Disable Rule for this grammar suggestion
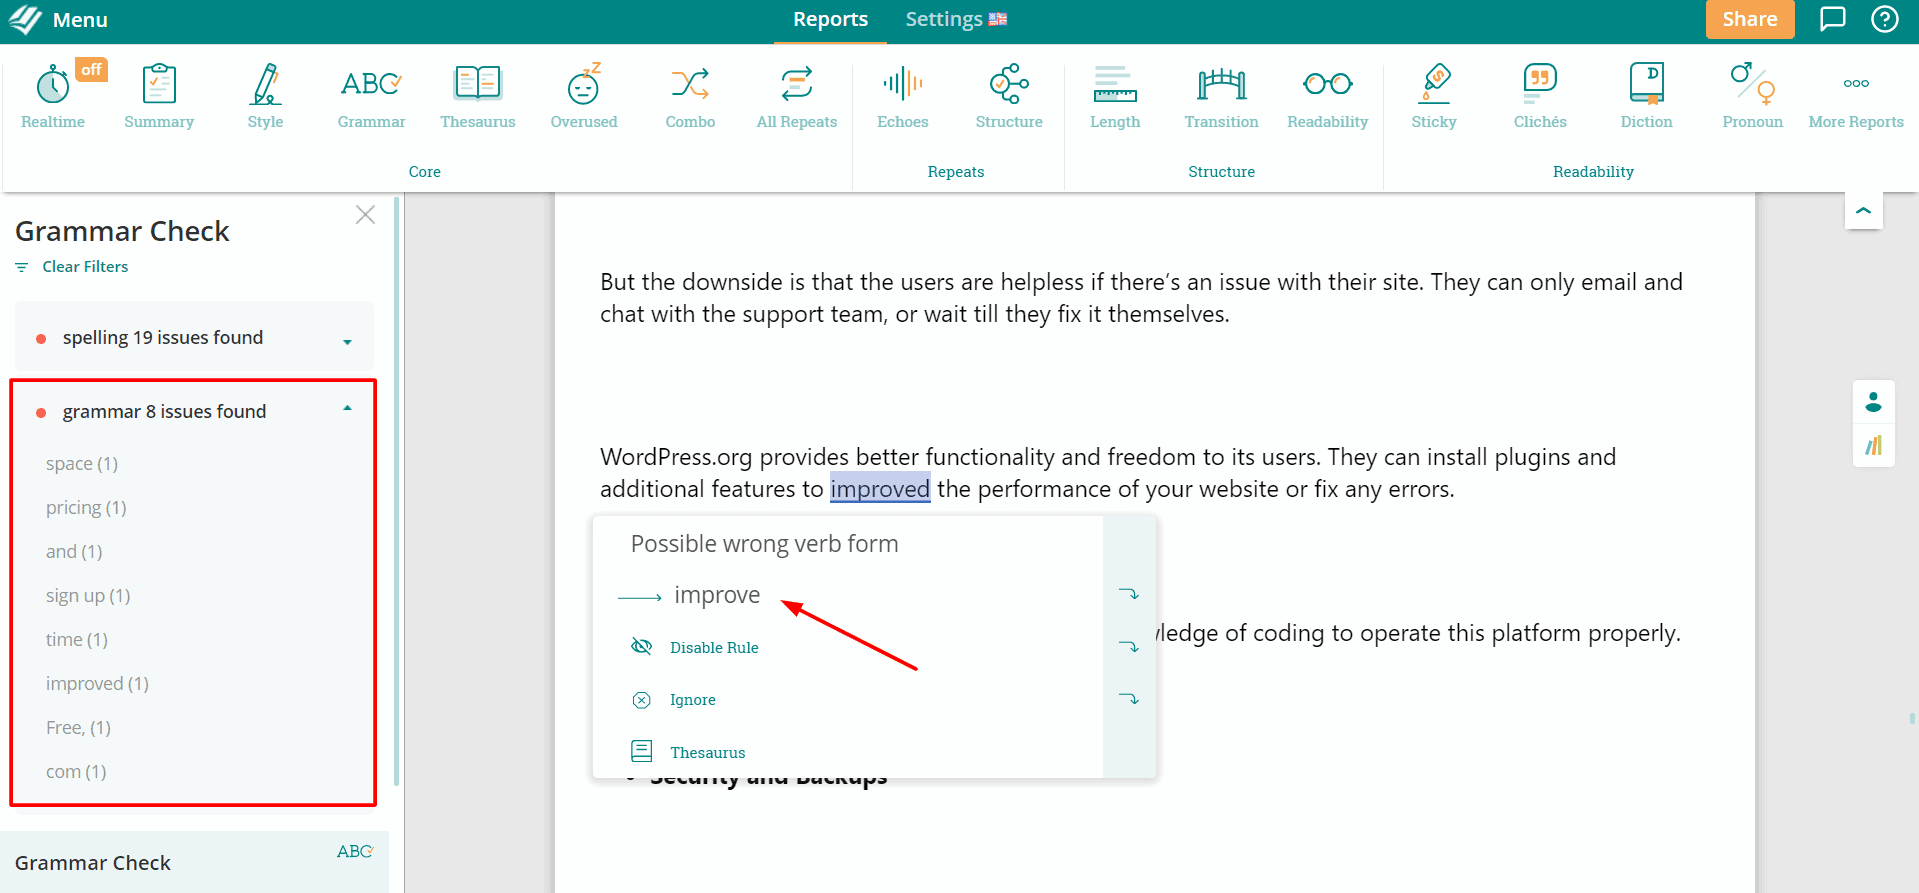 point(714,648)
